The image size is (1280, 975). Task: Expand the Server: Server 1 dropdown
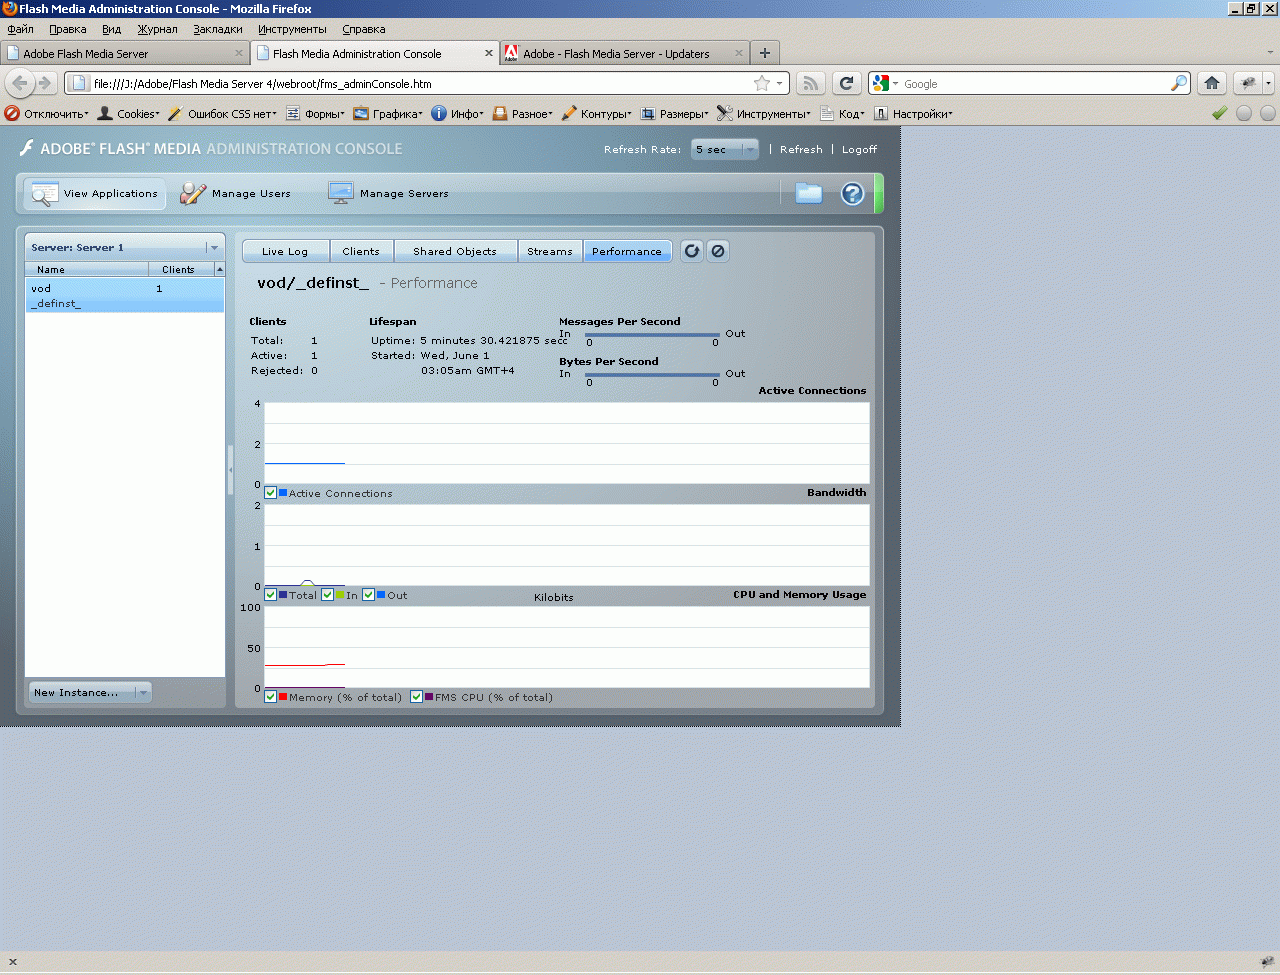[125, 247]
